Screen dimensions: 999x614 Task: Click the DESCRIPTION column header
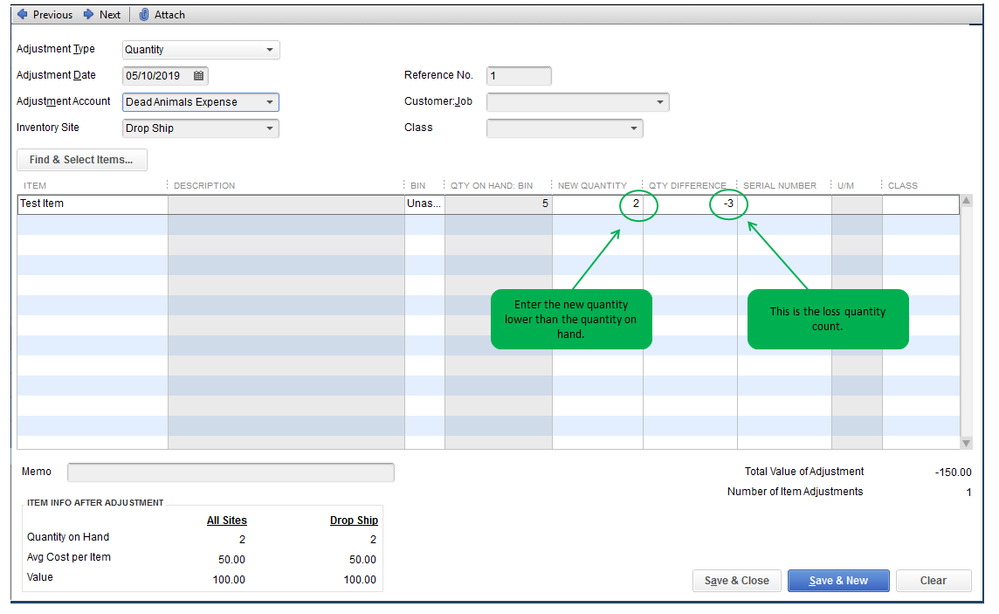205,186
